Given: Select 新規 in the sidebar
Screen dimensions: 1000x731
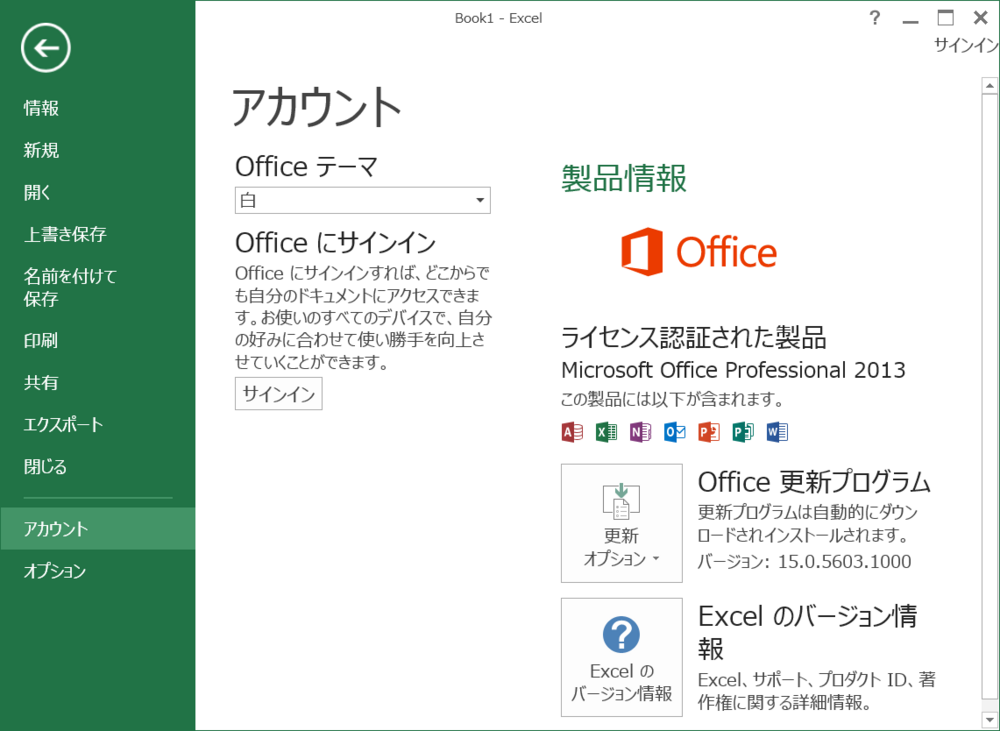Looking at the screenshot, I should [x=41, y=150].
